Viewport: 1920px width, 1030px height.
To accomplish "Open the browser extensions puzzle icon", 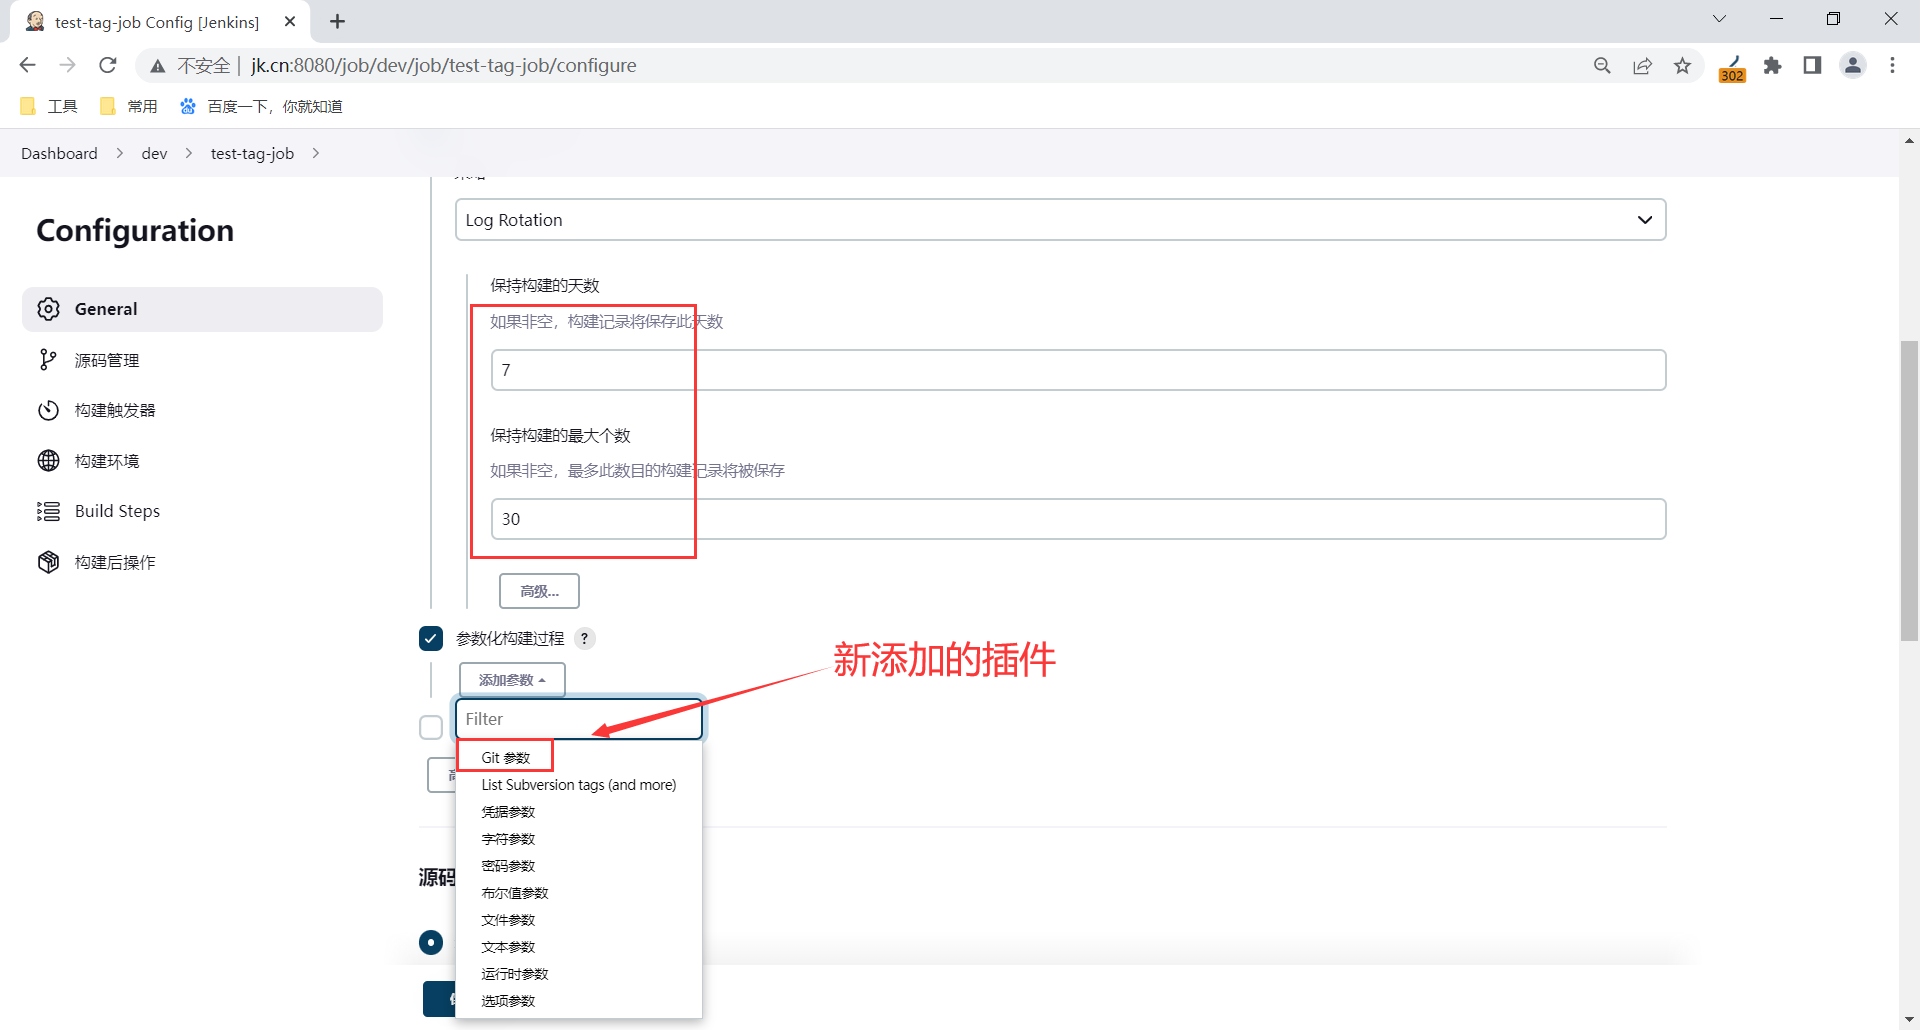I will [x=1773, y=65].
